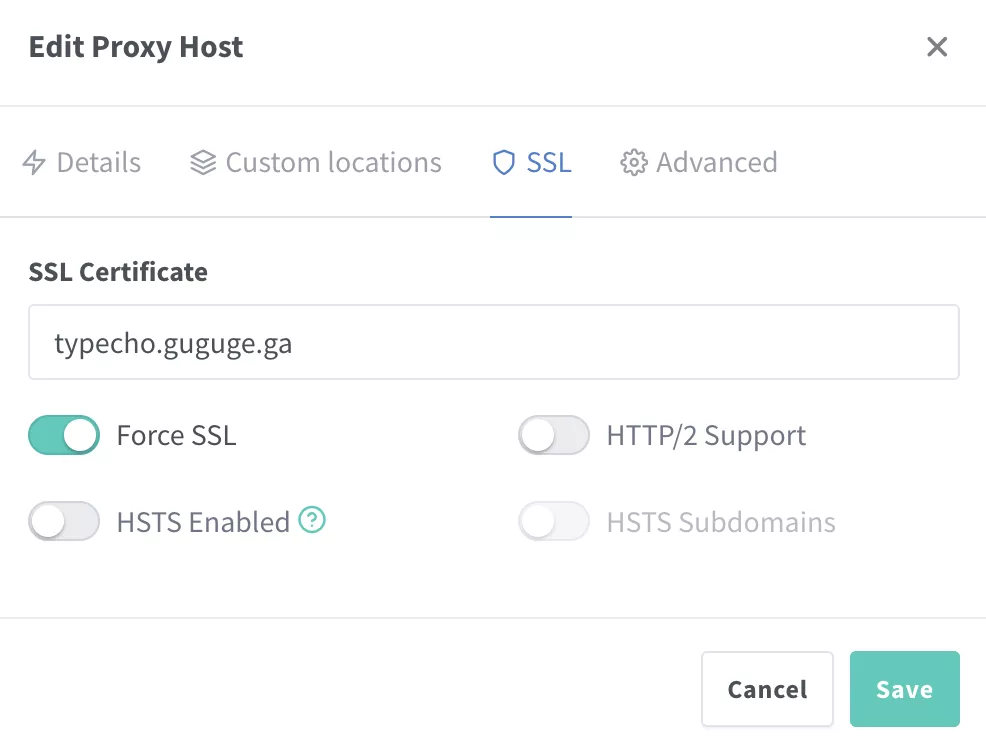Click the stacked layers icon for Custom locations

(203, 163)
